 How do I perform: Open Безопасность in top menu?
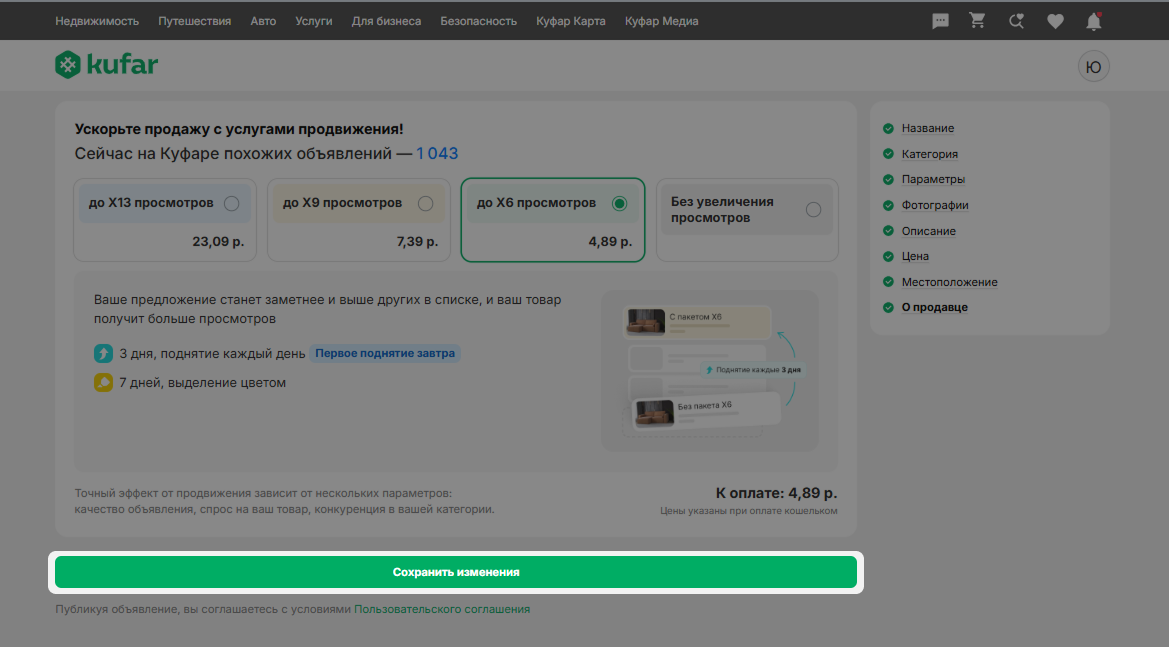pos(479,21)
